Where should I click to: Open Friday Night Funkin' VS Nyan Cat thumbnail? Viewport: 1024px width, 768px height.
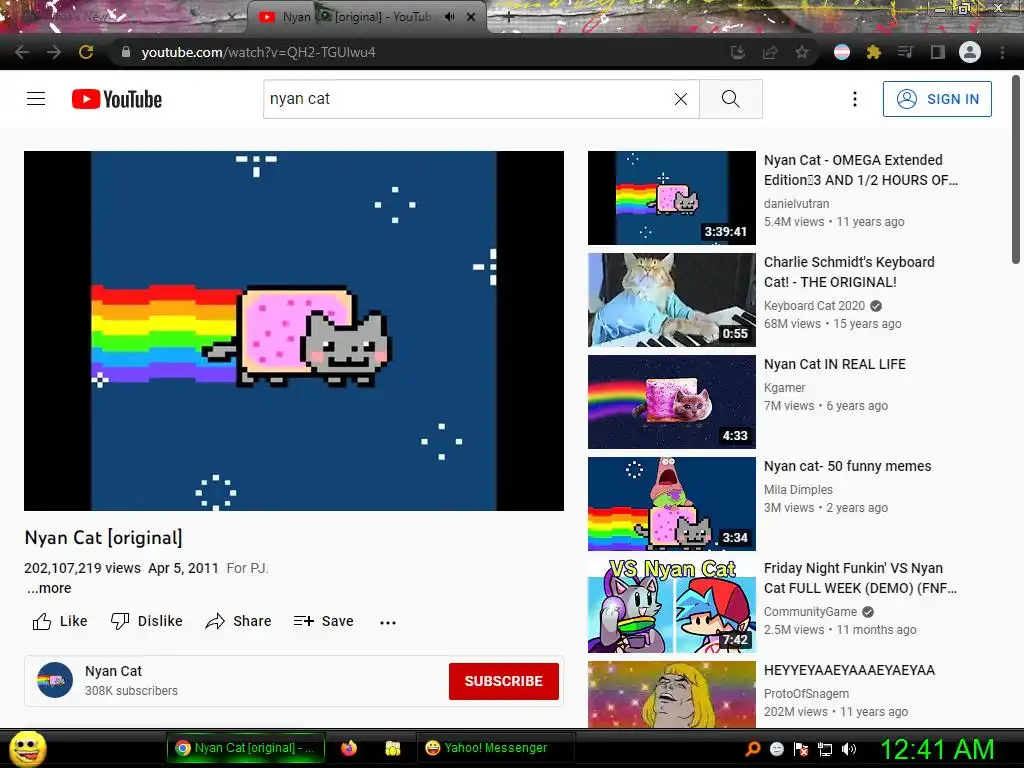point(671,605)
